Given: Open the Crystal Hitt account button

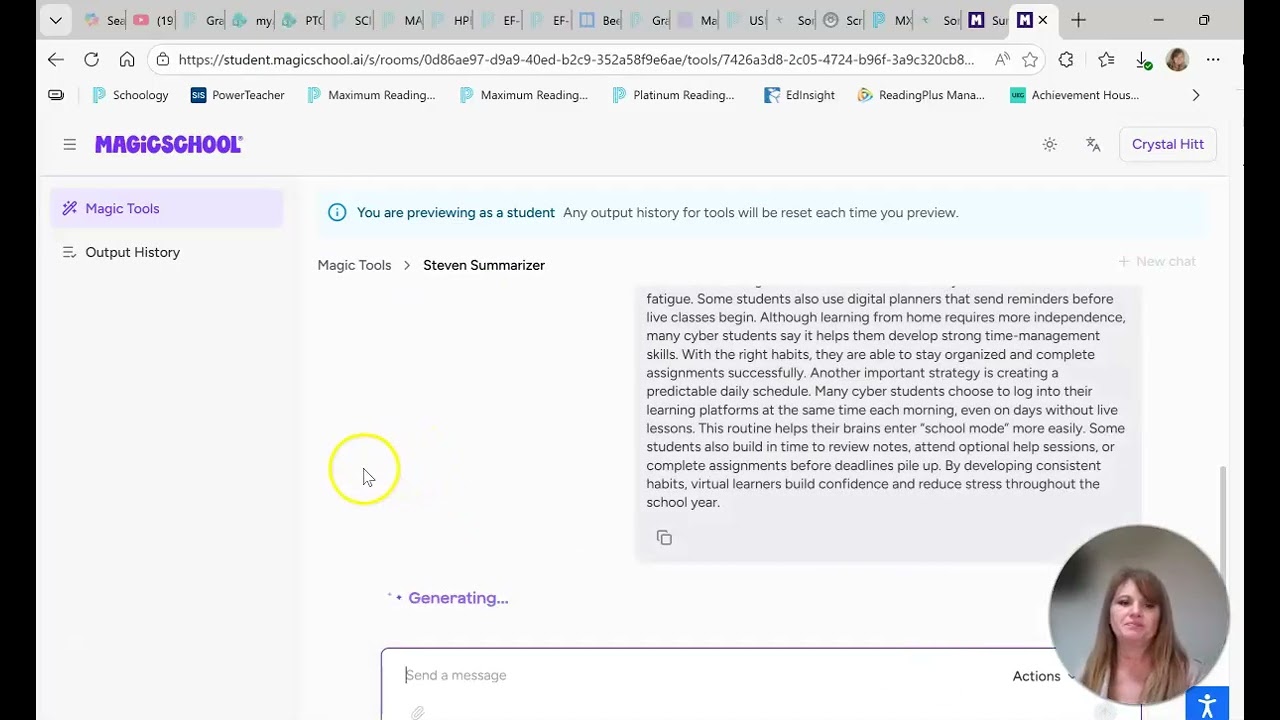Looking at the screenshot, I should pyautogui.click(x=1167, y=144).
